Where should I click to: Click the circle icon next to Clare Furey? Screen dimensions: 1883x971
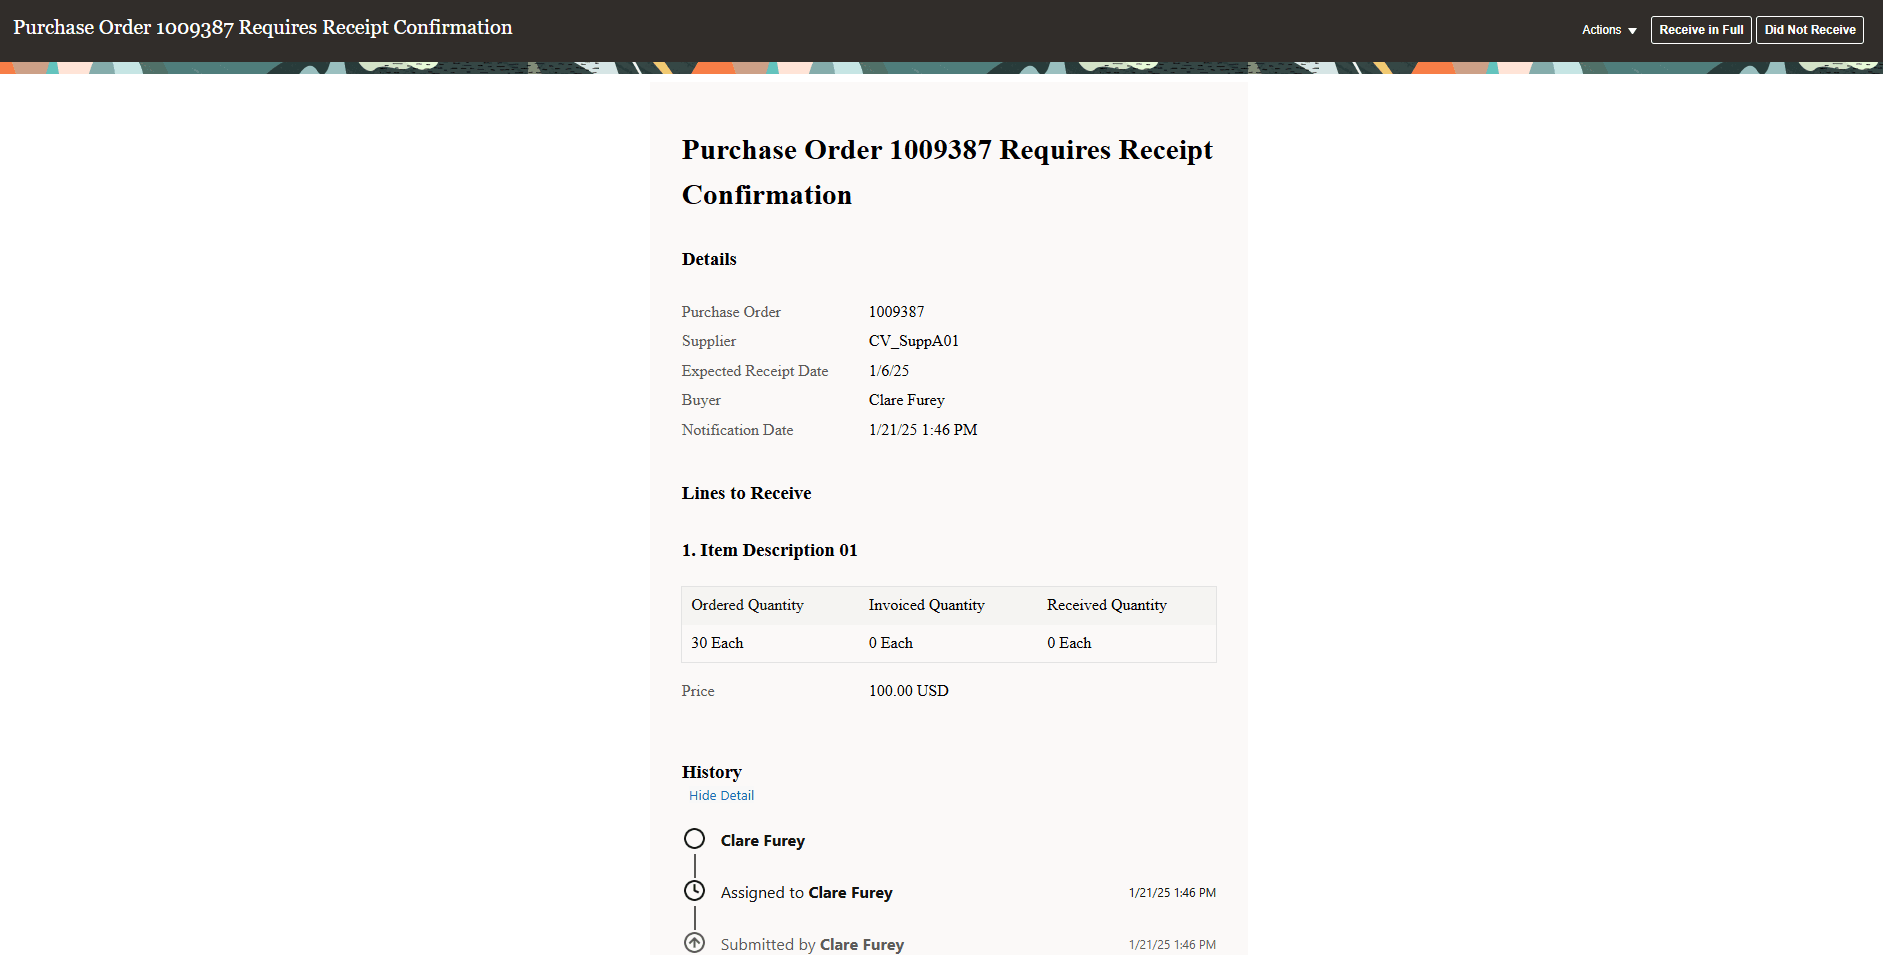[x=694, y=839]
